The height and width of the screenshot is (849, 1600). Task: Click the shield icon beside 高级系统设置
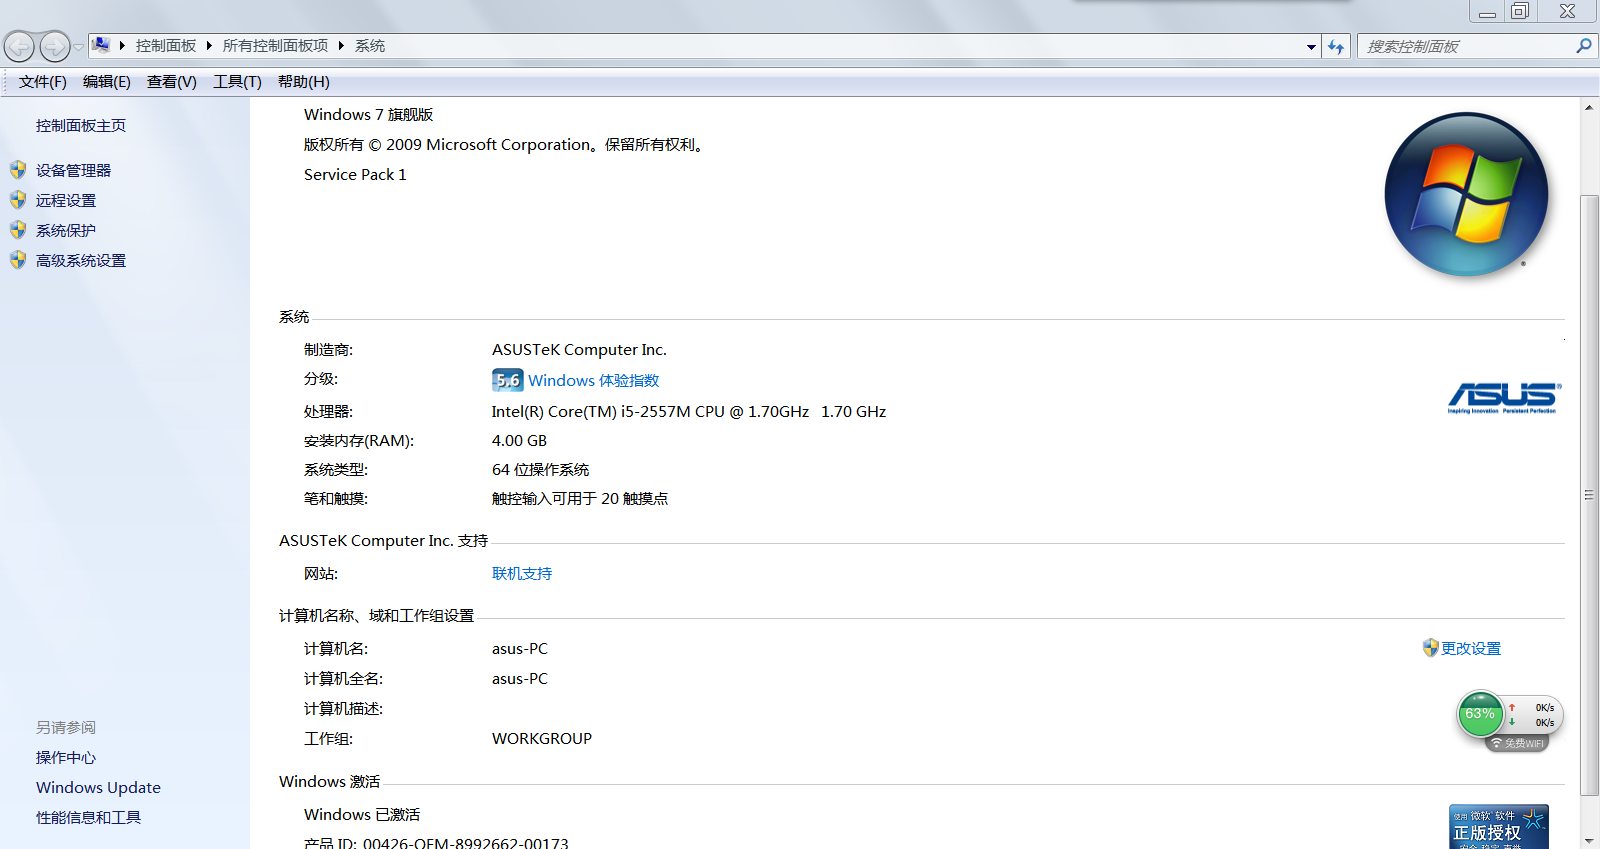18,260
